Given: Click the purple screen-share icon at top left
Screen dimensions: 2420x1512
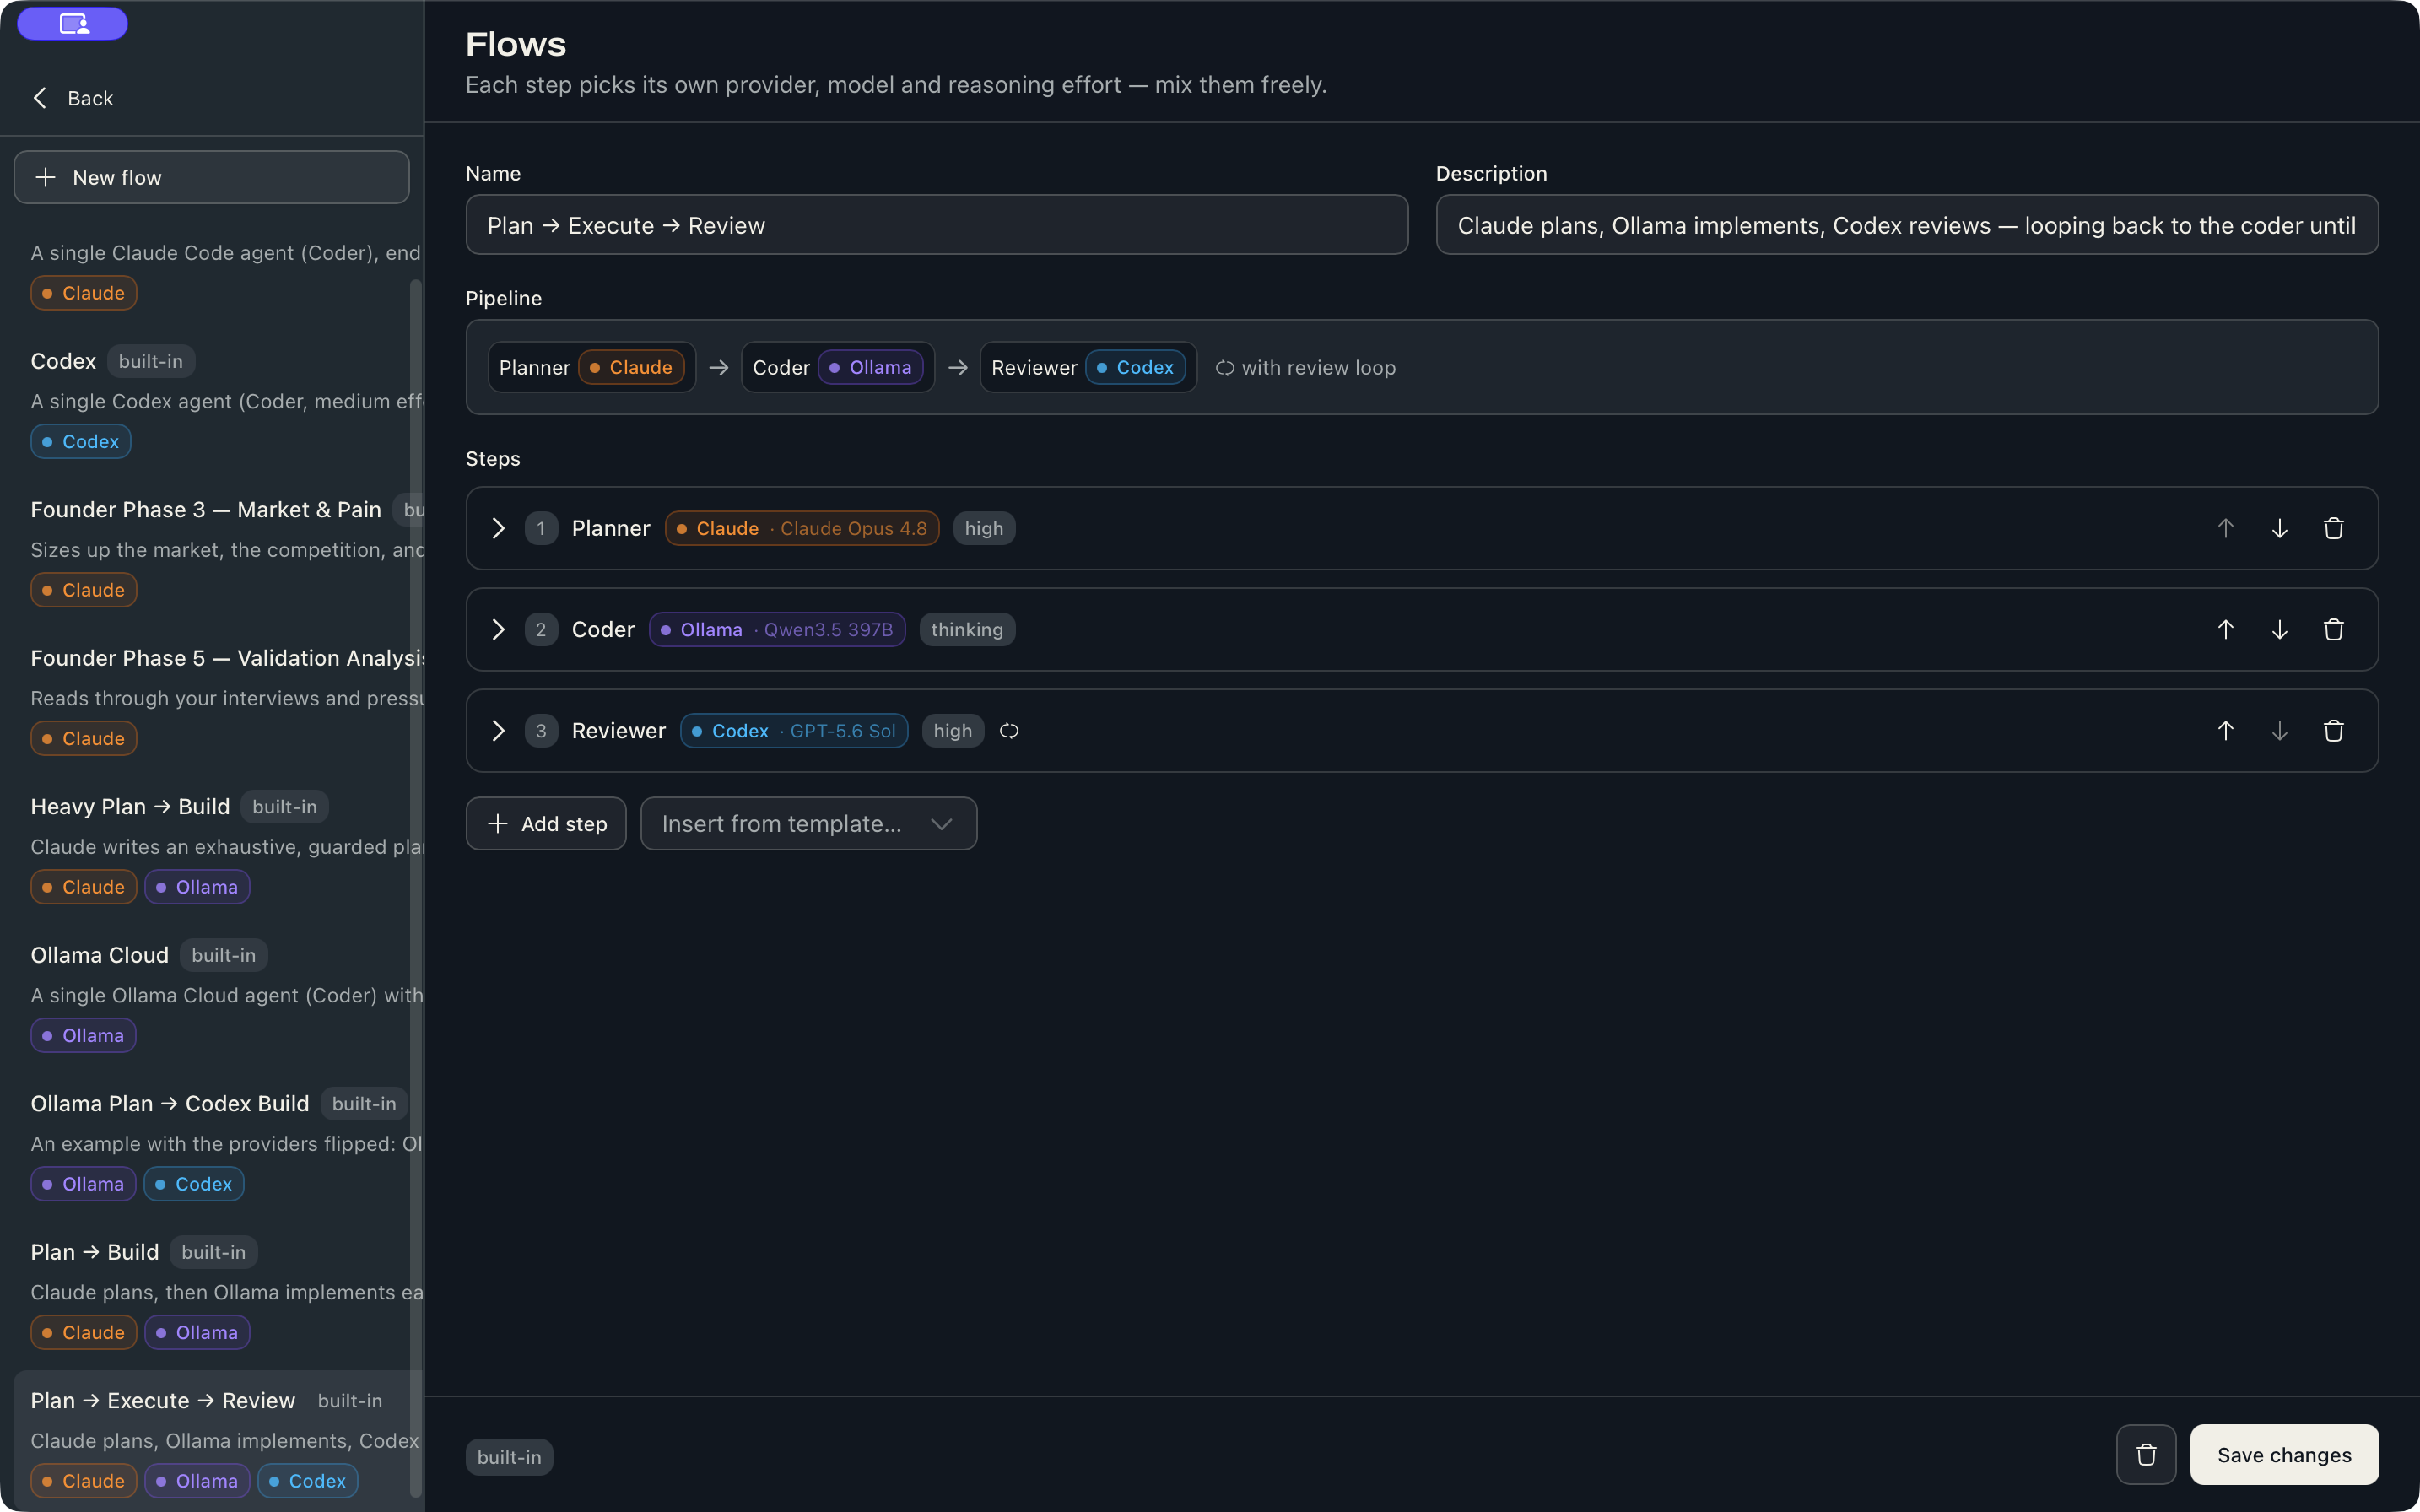Looking at the screenshot, I should tap(73, 23).
